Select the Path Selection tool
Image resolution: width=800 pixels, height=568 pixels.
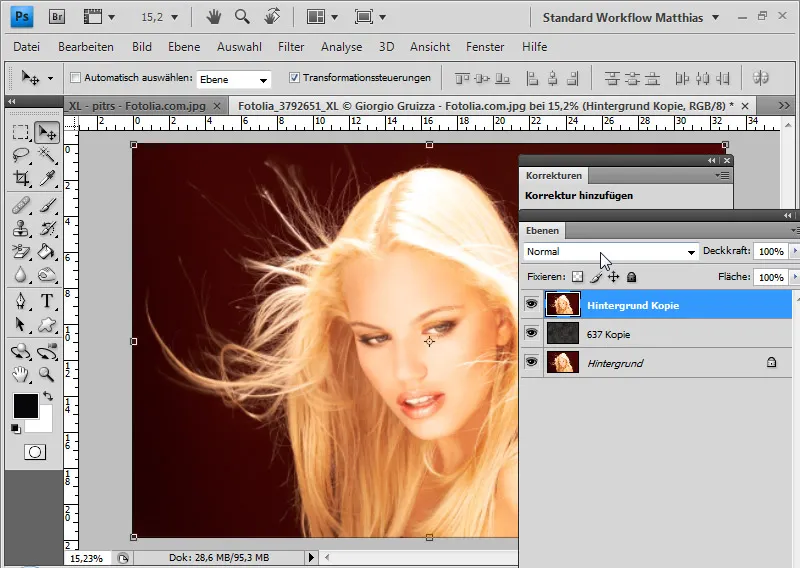click(20, 324)
